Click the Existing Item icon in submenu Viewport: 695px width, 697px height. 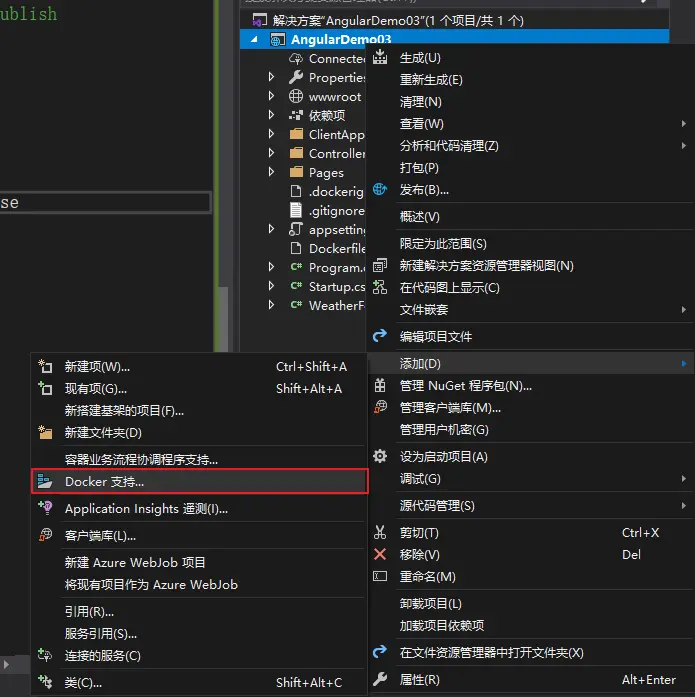45,389
